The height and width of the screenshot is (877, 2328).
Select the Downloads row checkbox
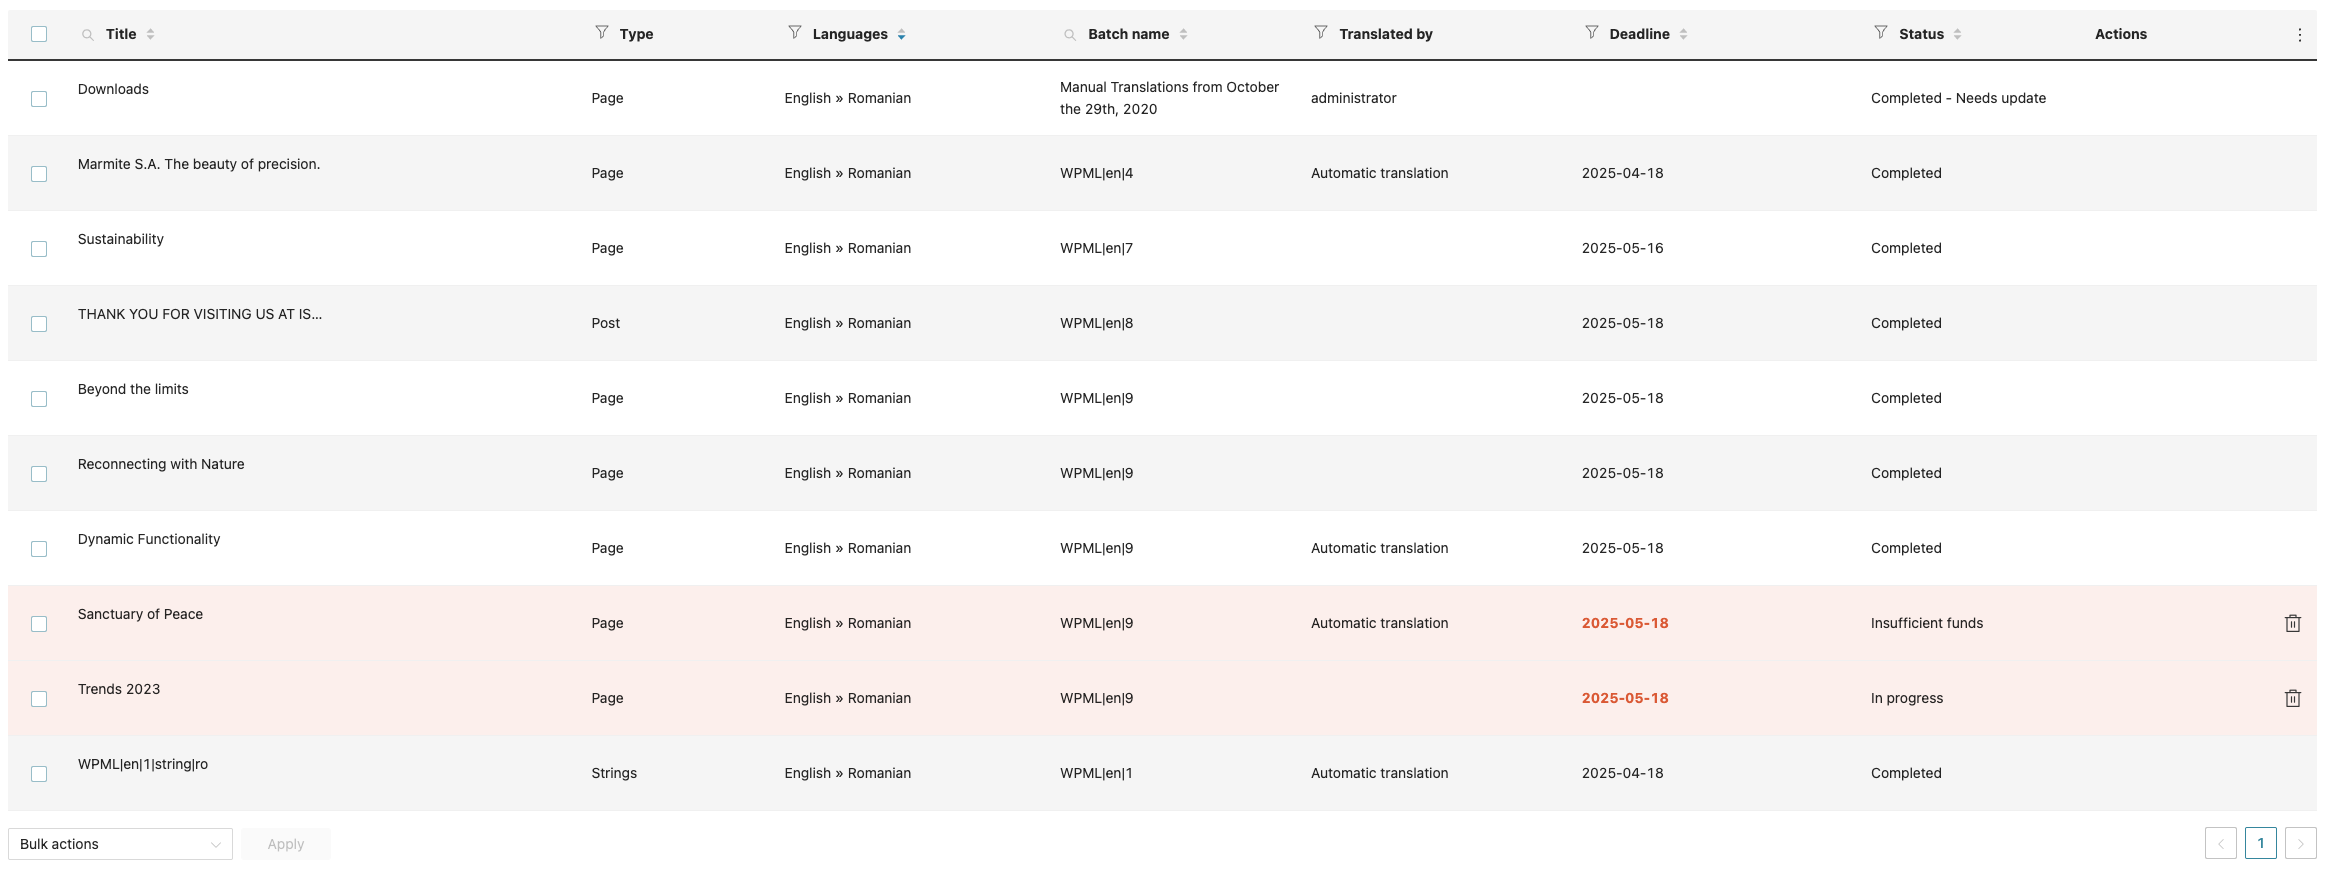(x=39, y=99)
